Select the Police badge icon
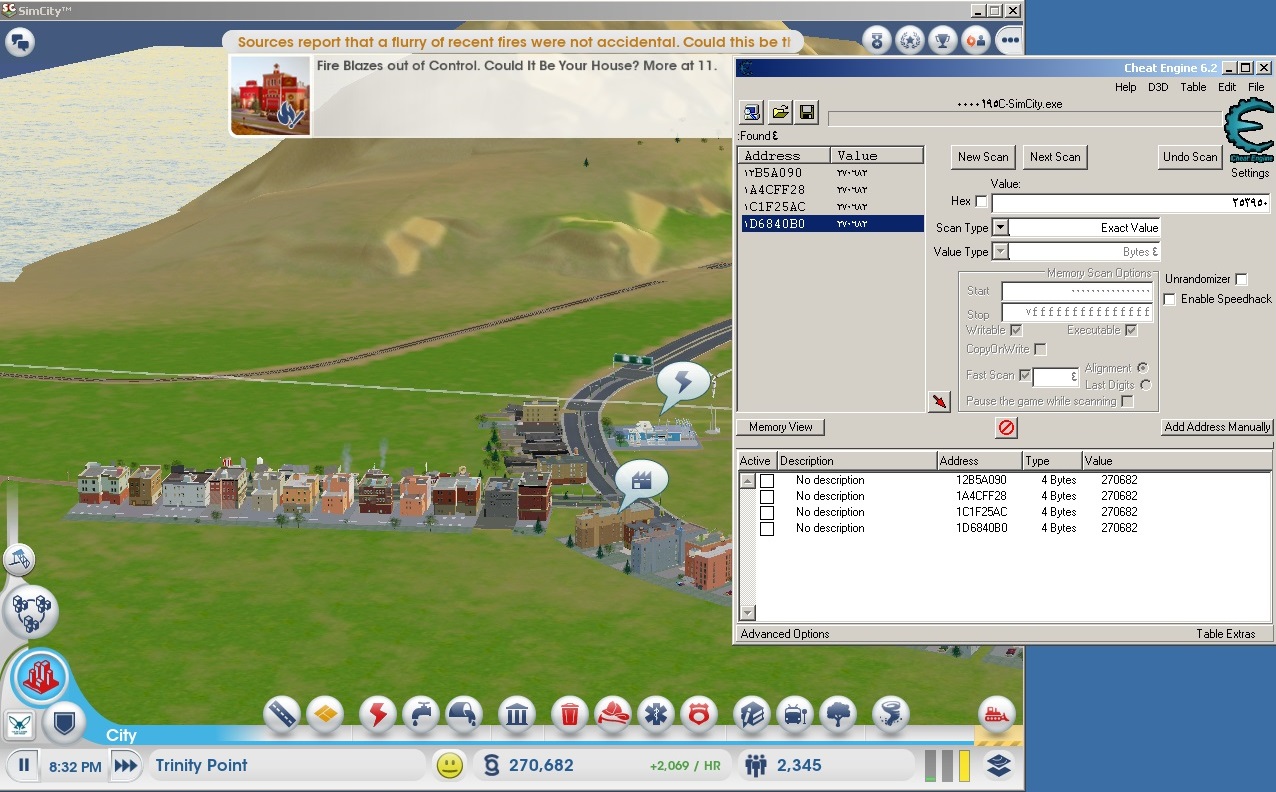 698,714
